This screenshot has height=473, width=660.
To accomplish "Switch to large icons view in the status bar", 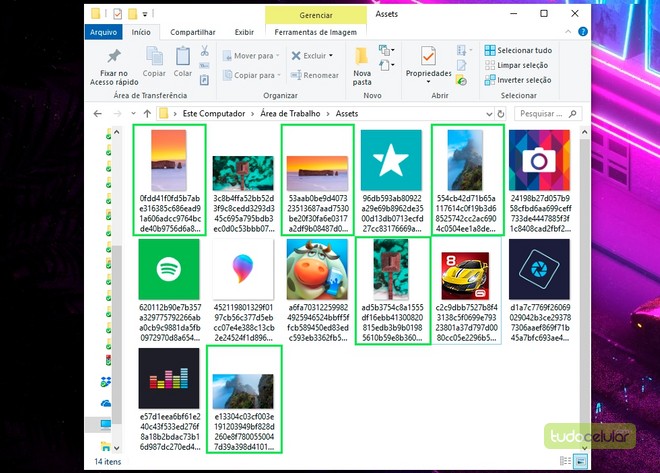I will point(581,460).
